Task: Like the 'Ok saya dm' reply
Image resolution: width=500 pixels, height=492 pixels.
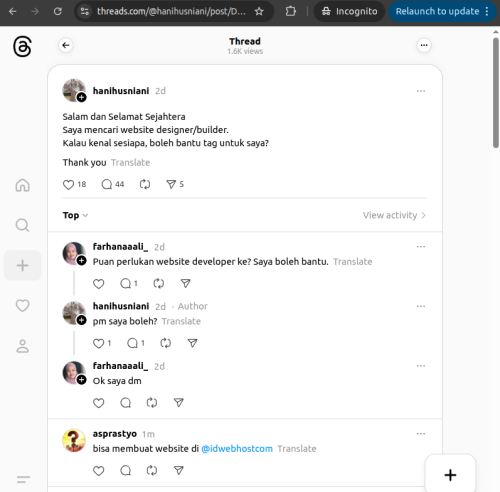Action: pyautogui.click(x=98, y=403)
